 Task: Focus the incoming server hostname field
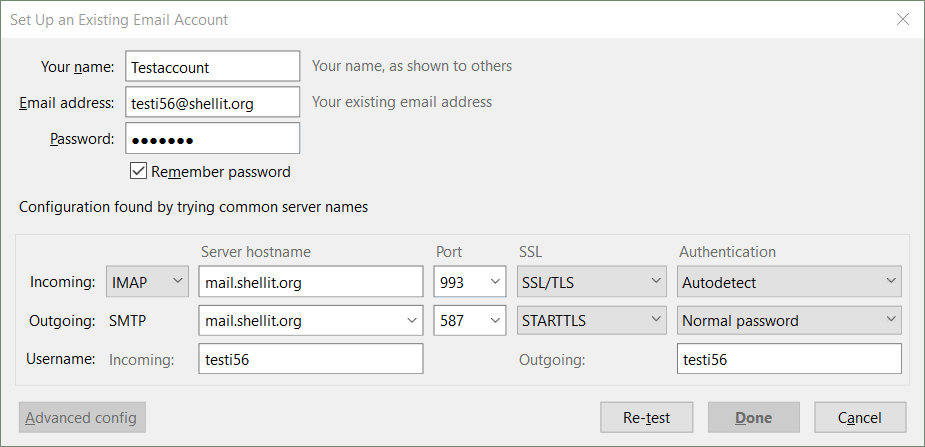point(311,281)
